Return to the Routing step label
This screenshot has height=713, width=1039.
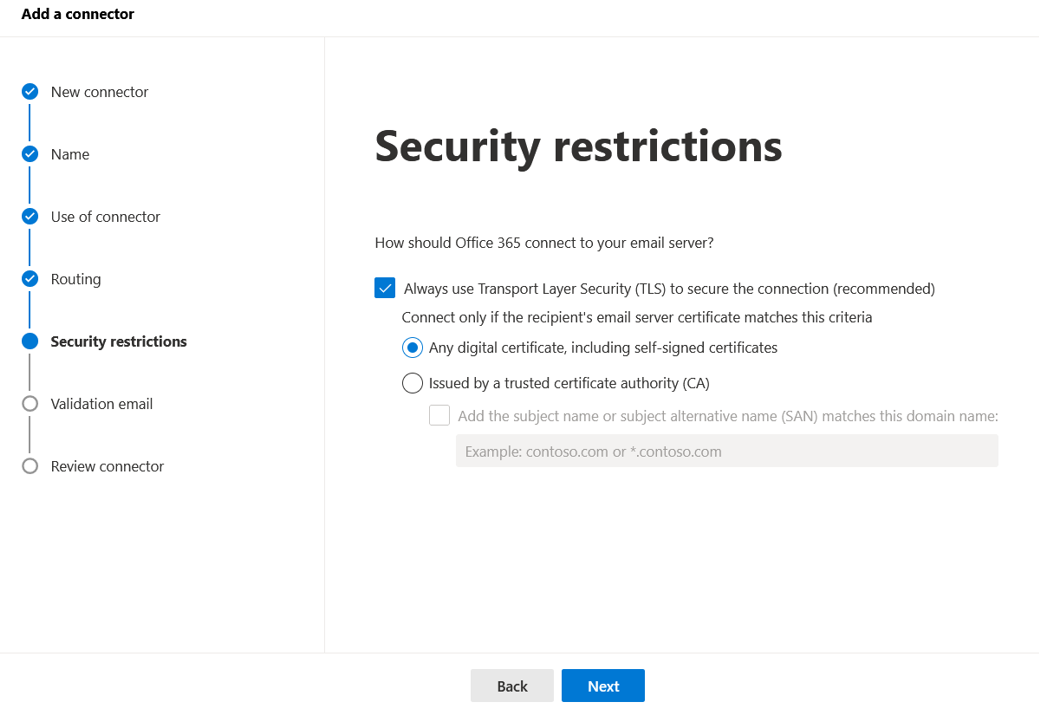76,279
